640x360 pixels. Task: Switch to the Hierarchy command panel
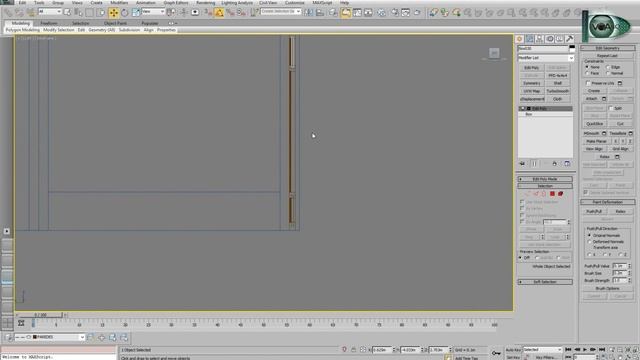pyautogui.click(x=540, y=39)
